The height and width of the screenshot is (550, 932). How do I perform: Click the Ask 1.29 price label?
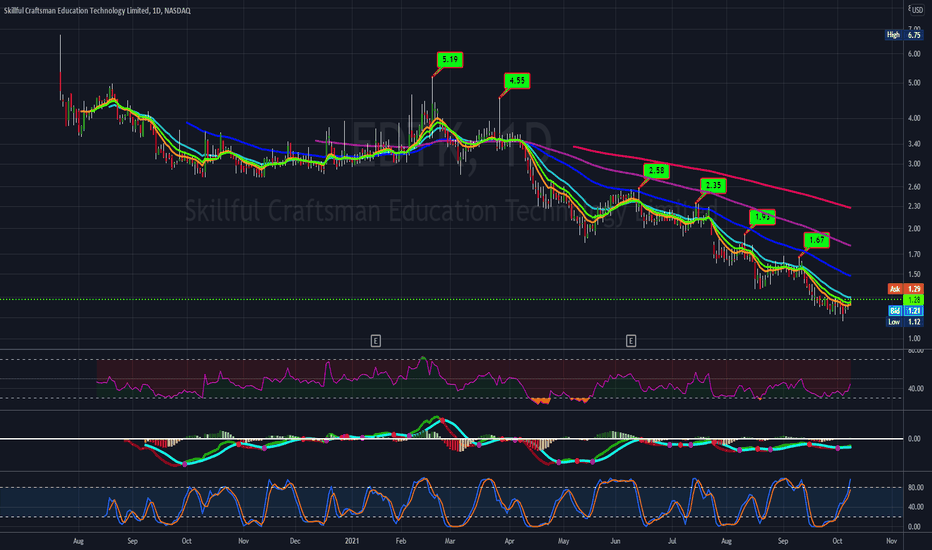pos(905,289)
